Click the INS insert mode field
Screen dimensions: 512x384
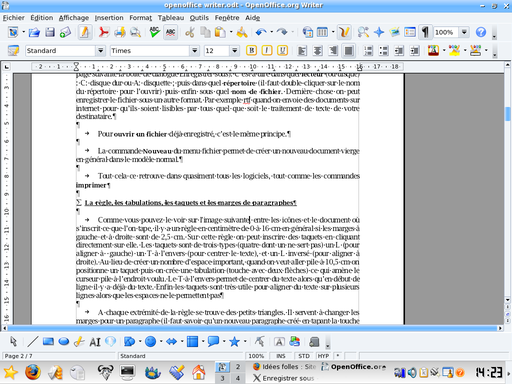[281, 356]
